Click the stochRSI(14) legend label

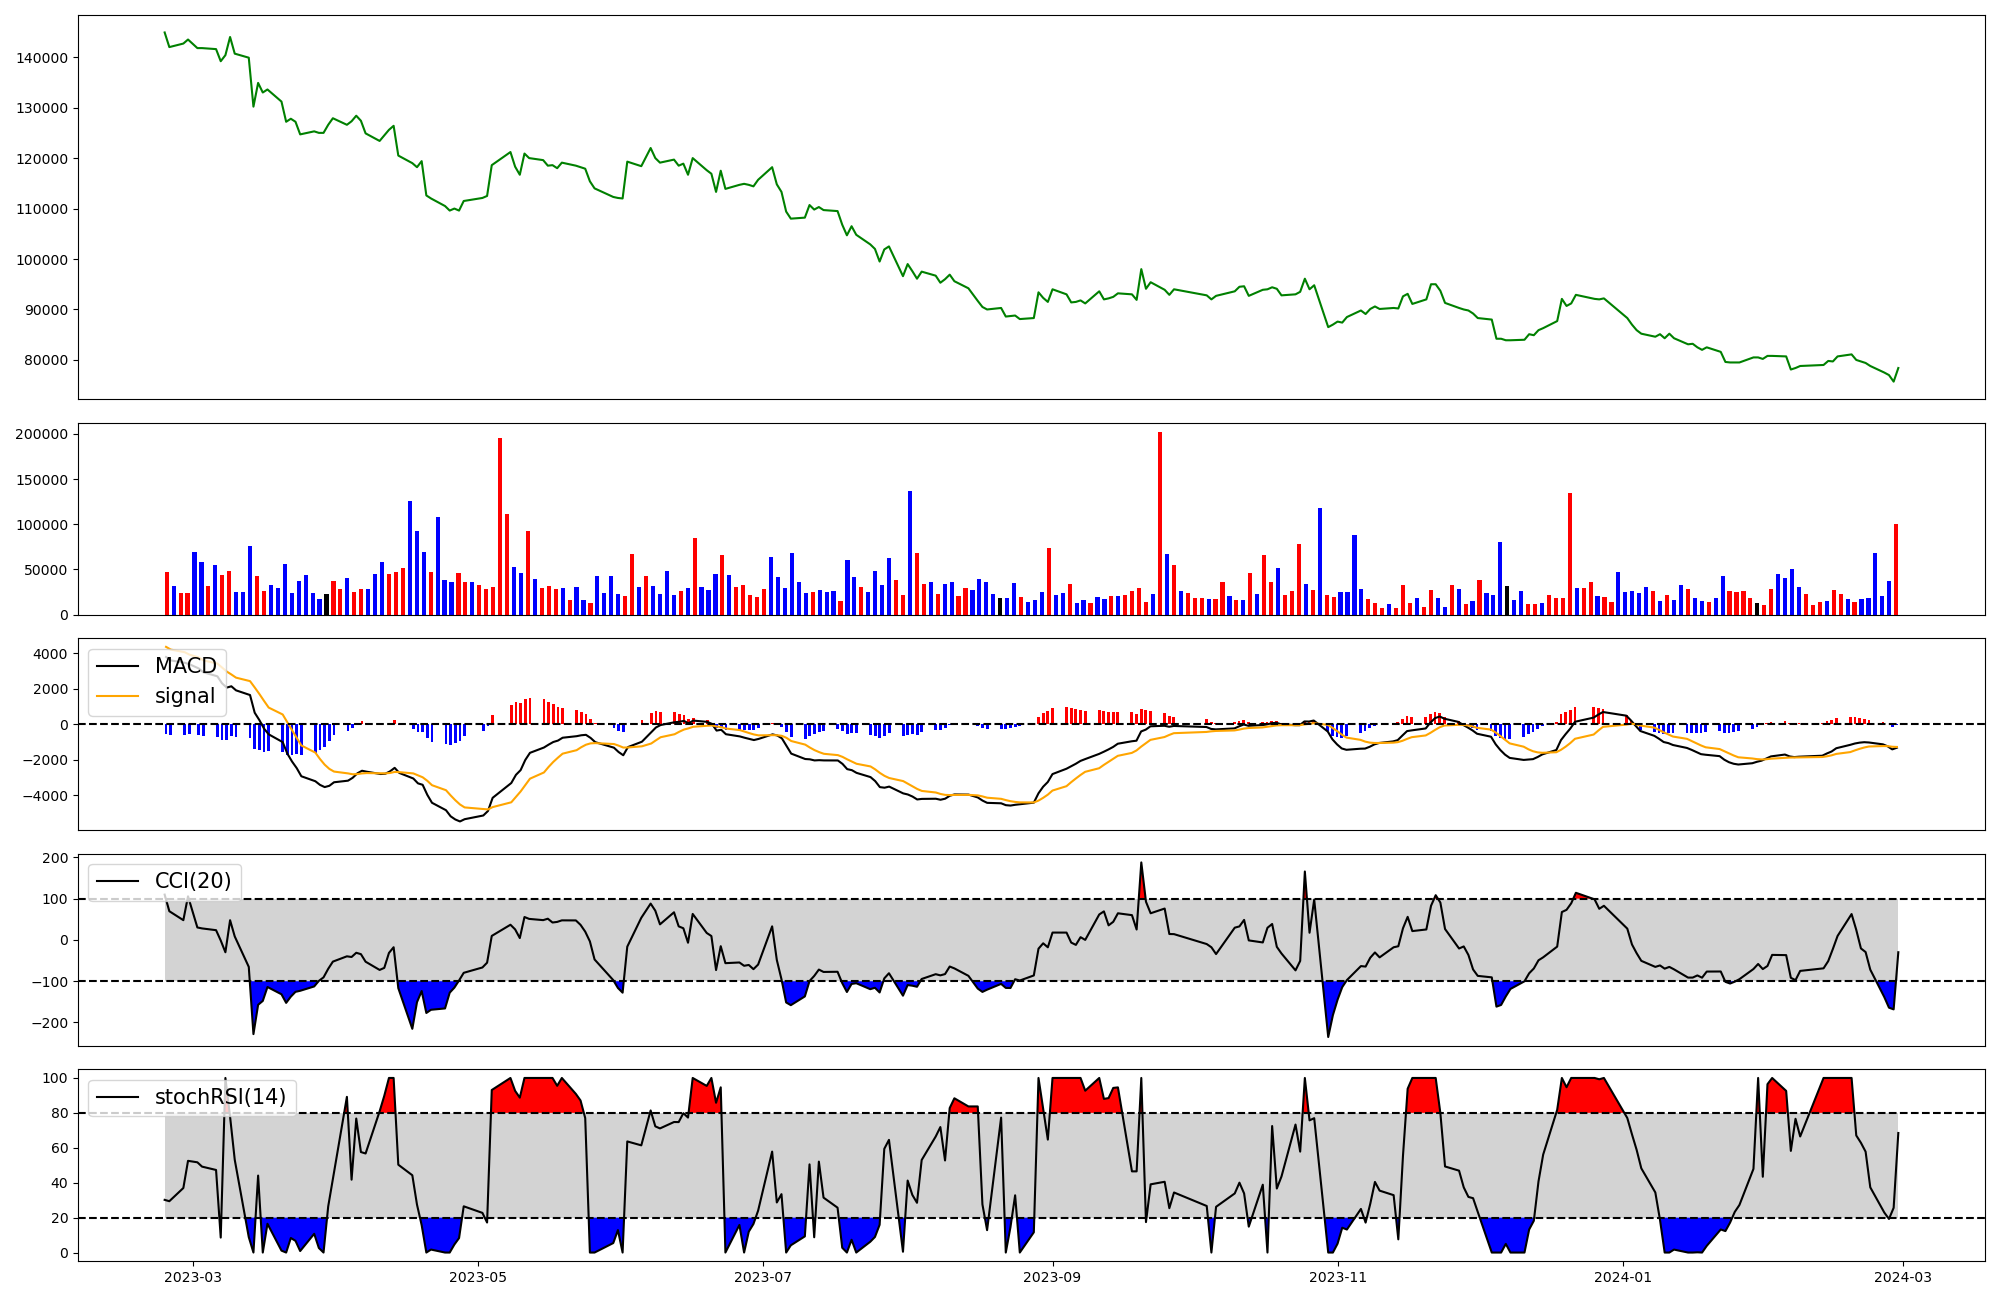point(220,1097)
